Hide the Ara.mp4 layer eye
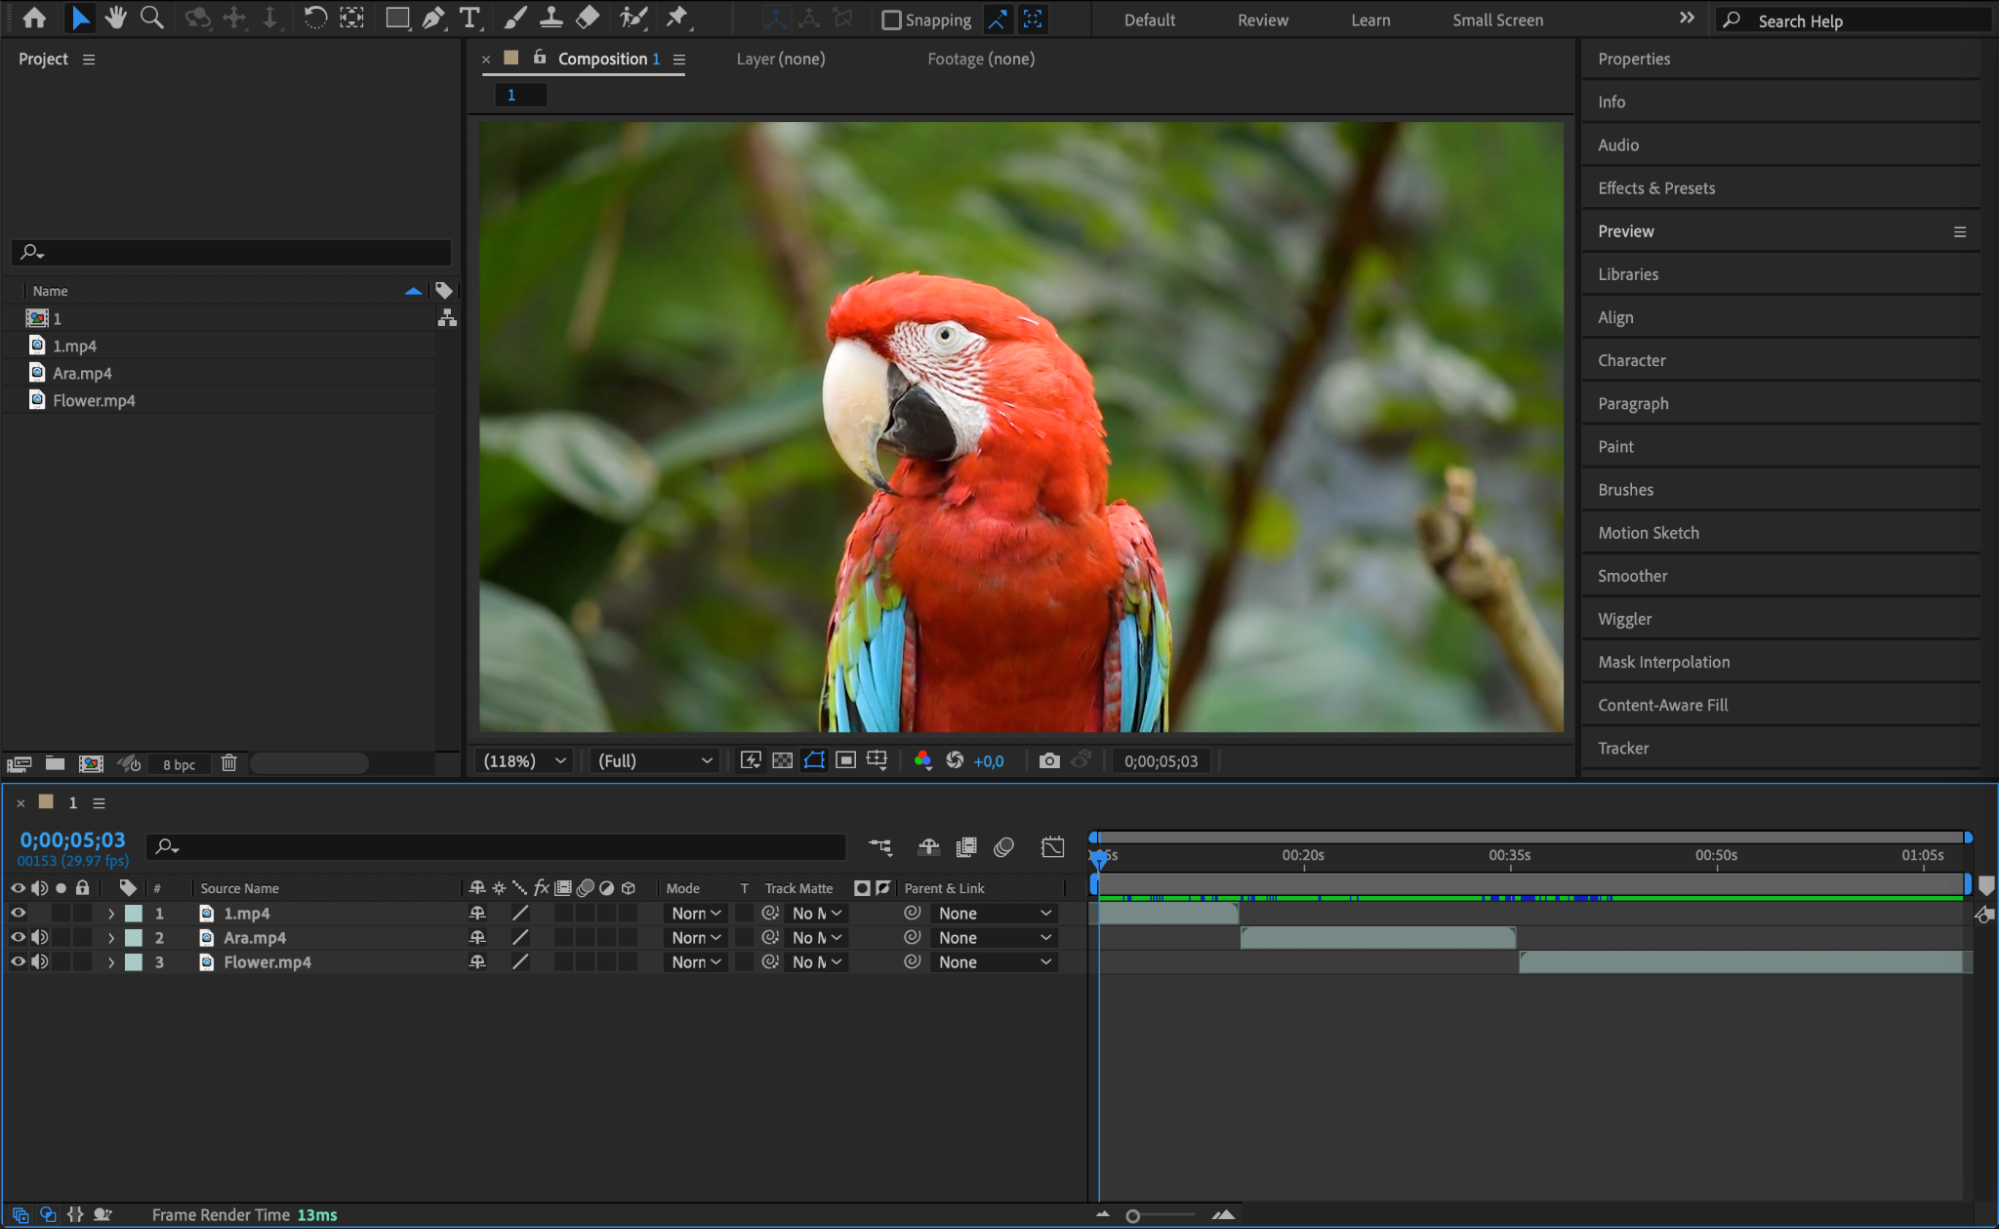Screen dimensions: 1999x1229 point(18,937)
